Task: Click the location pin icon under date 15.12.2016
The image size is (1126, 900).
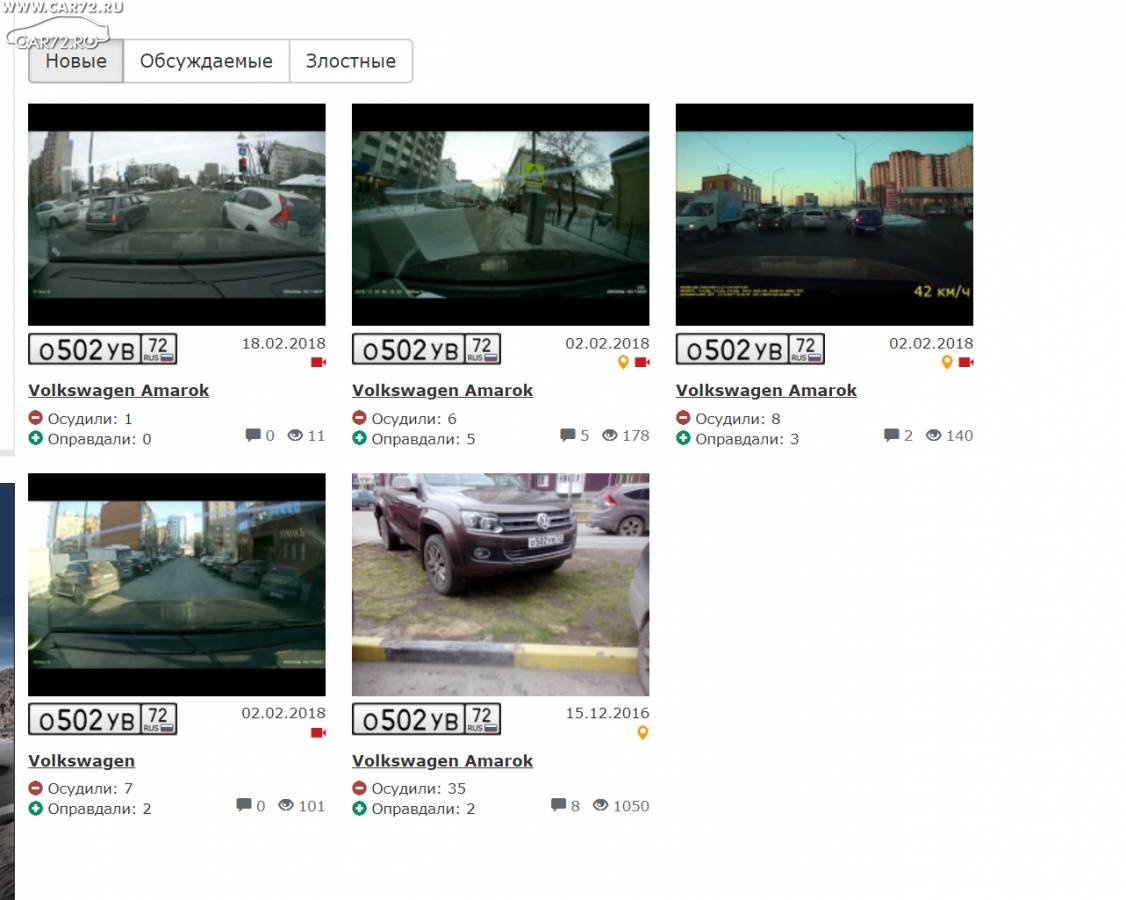Action: [643, 733]
